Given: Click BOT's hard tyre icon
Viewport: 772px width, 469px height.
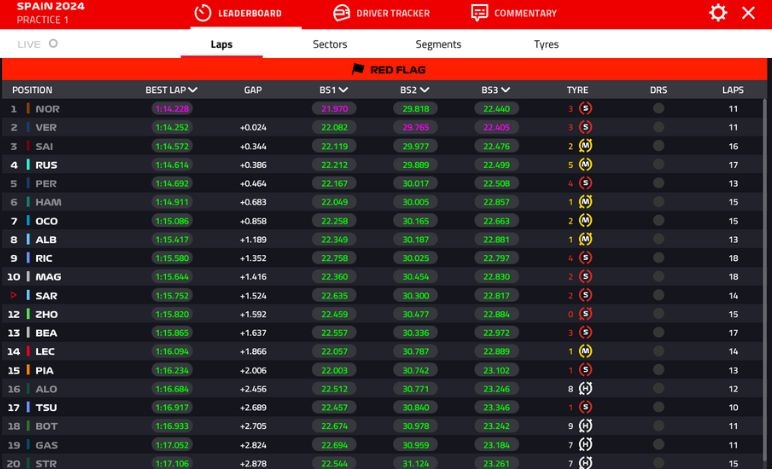Looking at the screenshot, I should coord(586,425).
